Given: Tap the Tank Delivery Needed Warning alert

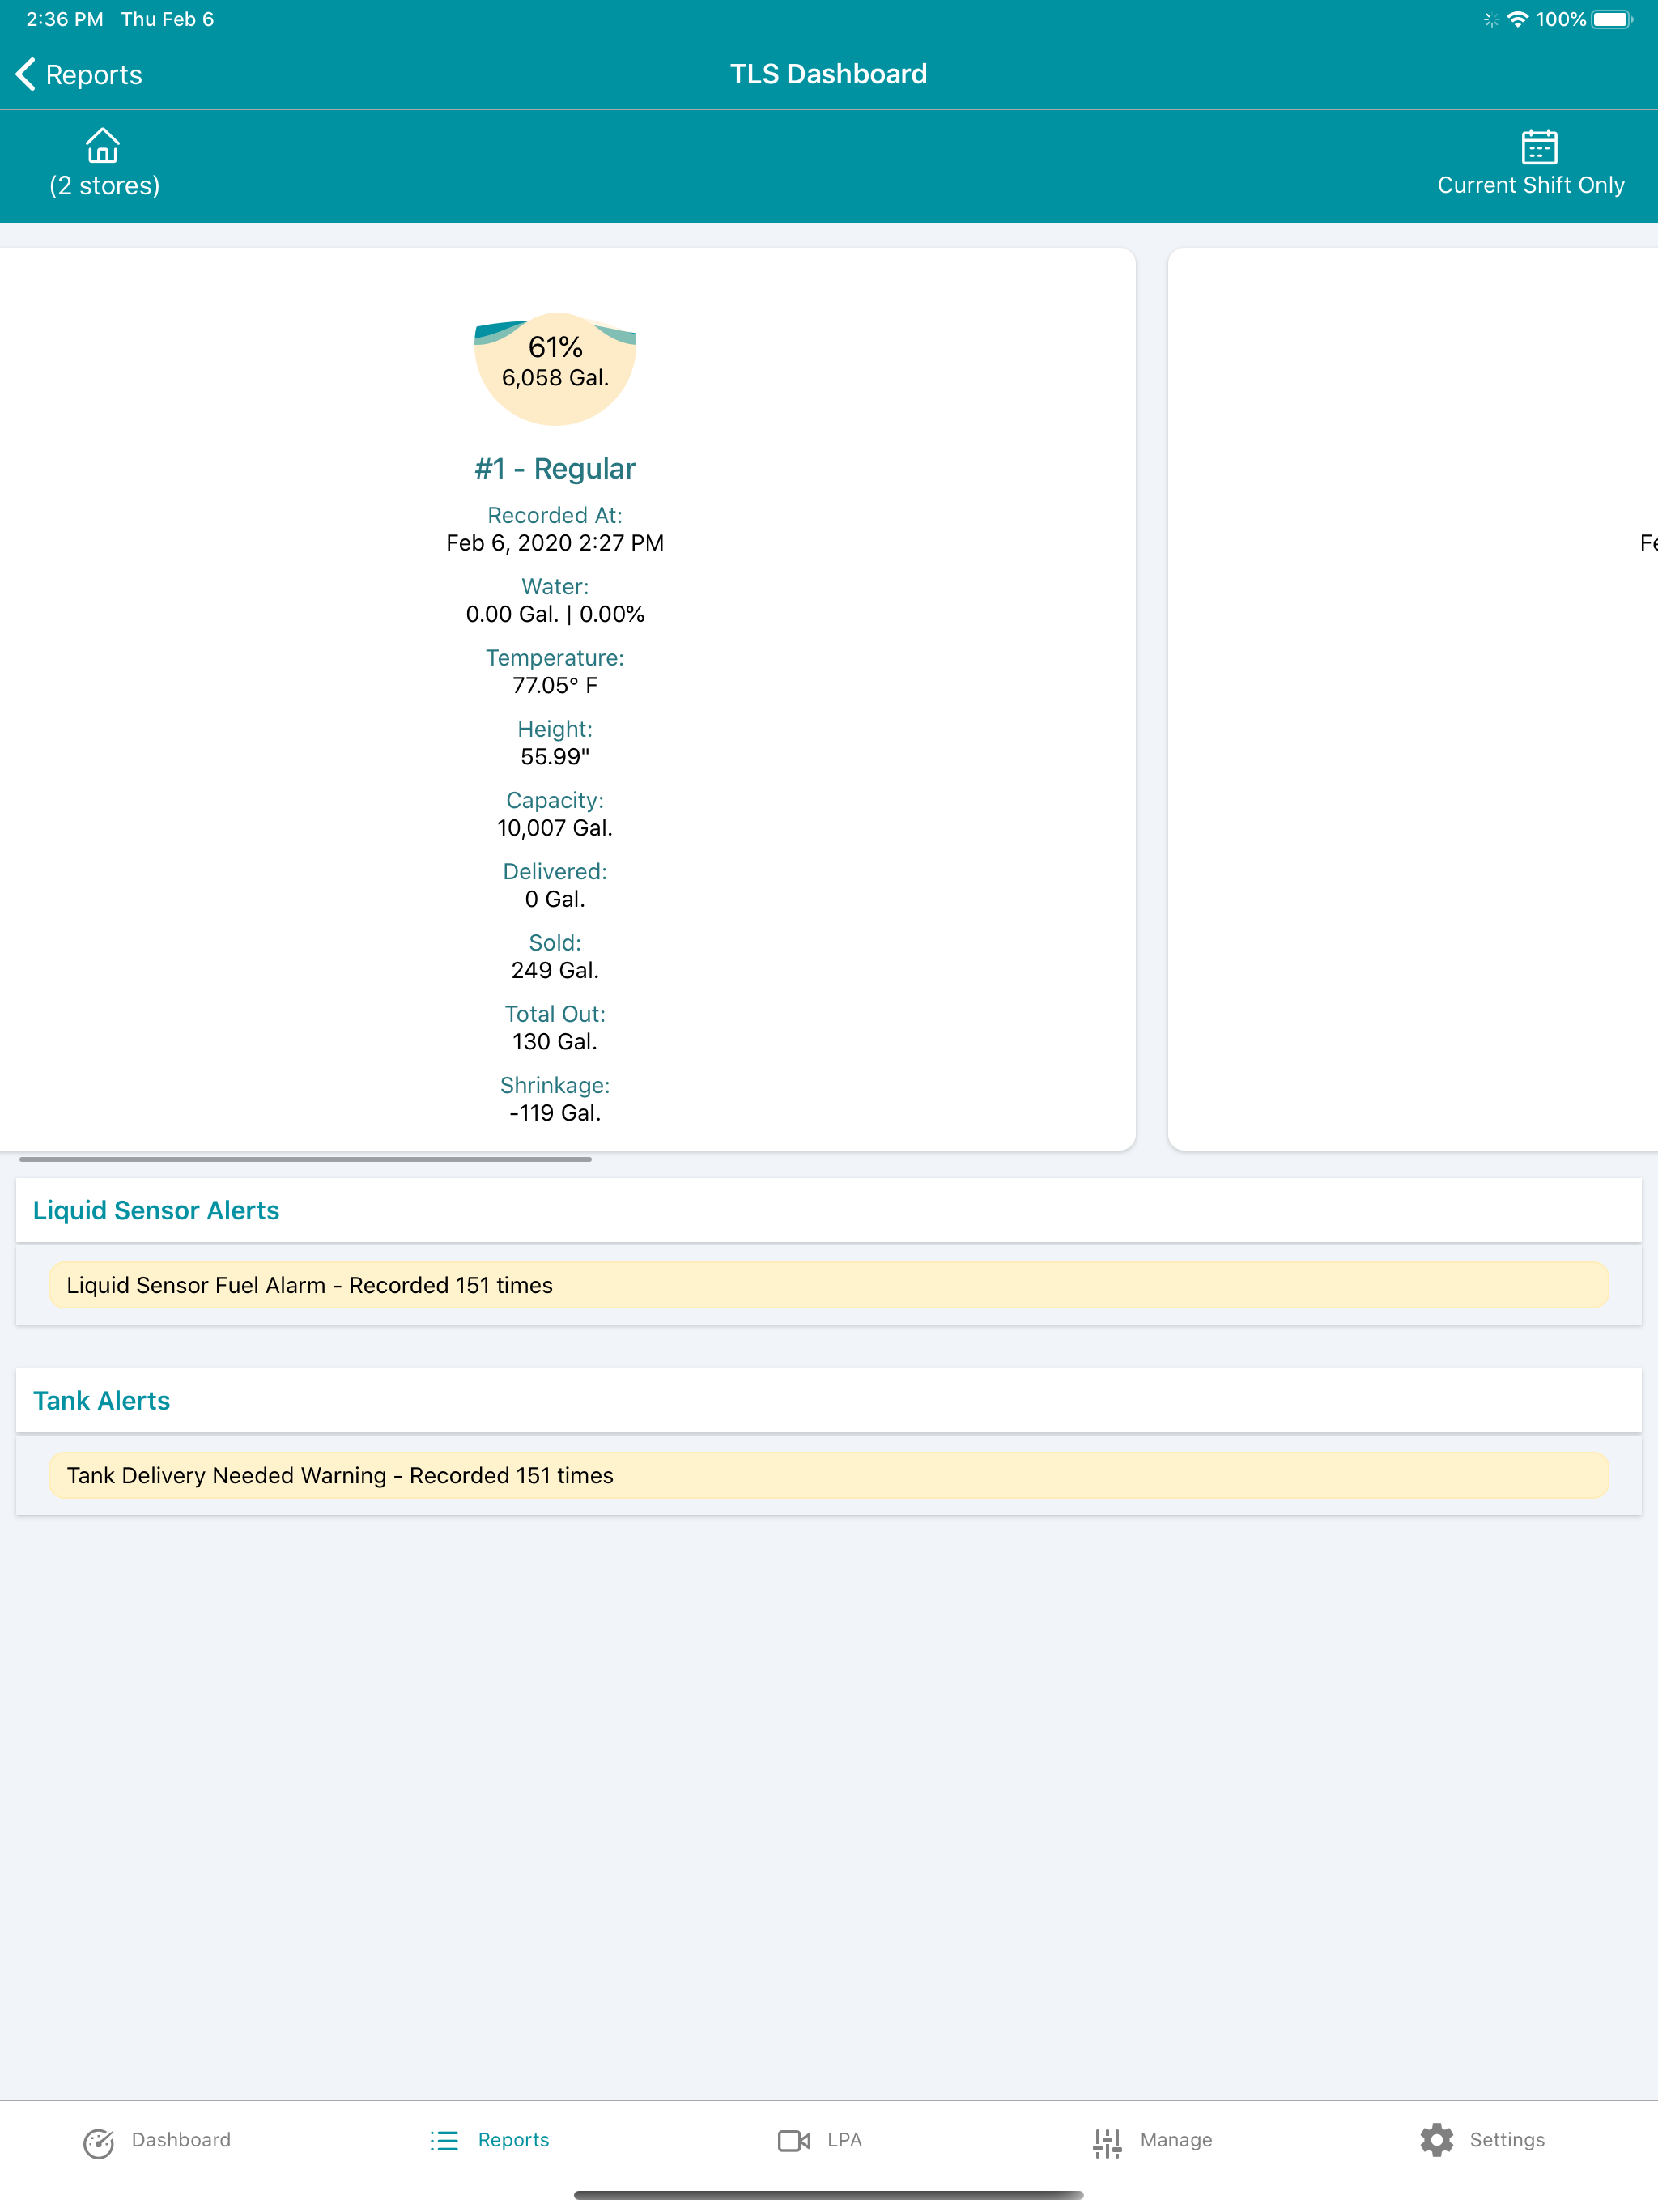Looking at the screenshot, I should (828, 1475).
